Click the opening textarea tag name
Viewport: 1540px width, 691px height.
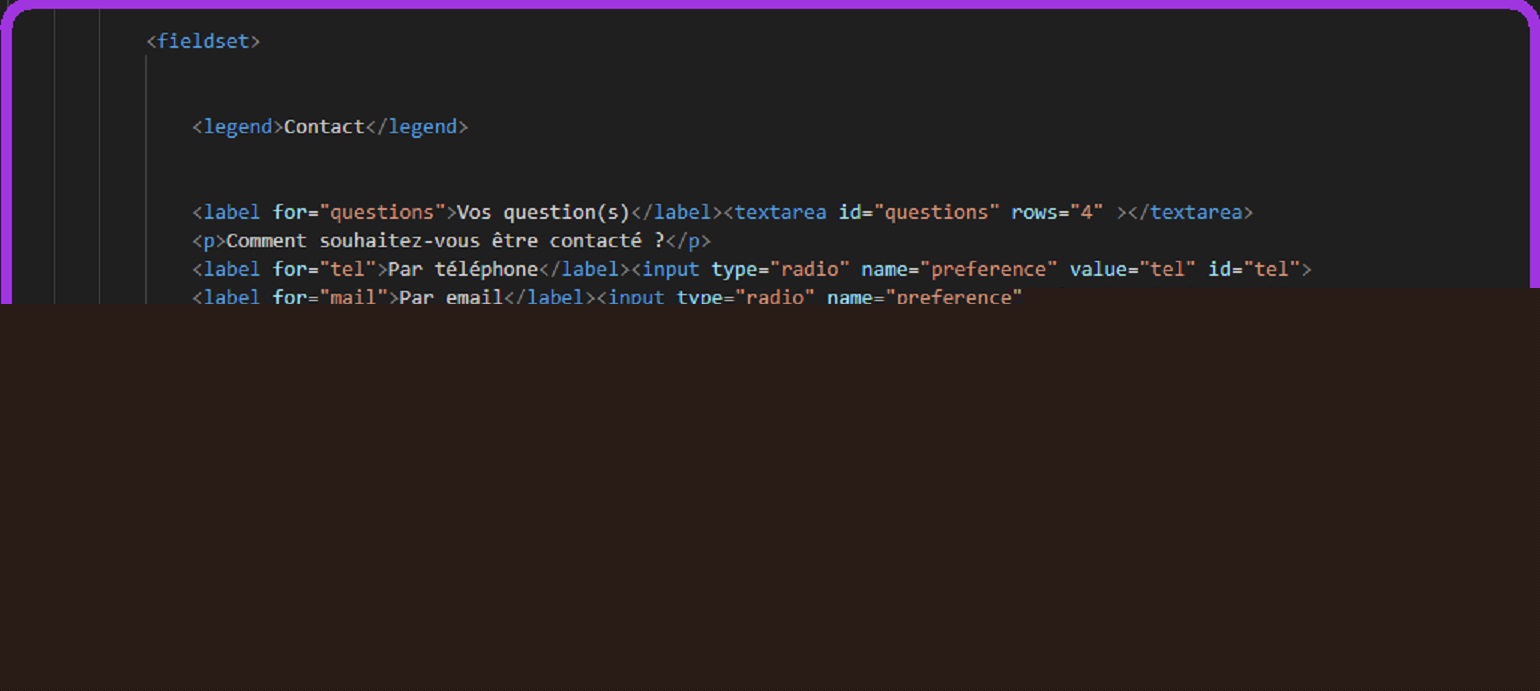(x=780, y=212)
